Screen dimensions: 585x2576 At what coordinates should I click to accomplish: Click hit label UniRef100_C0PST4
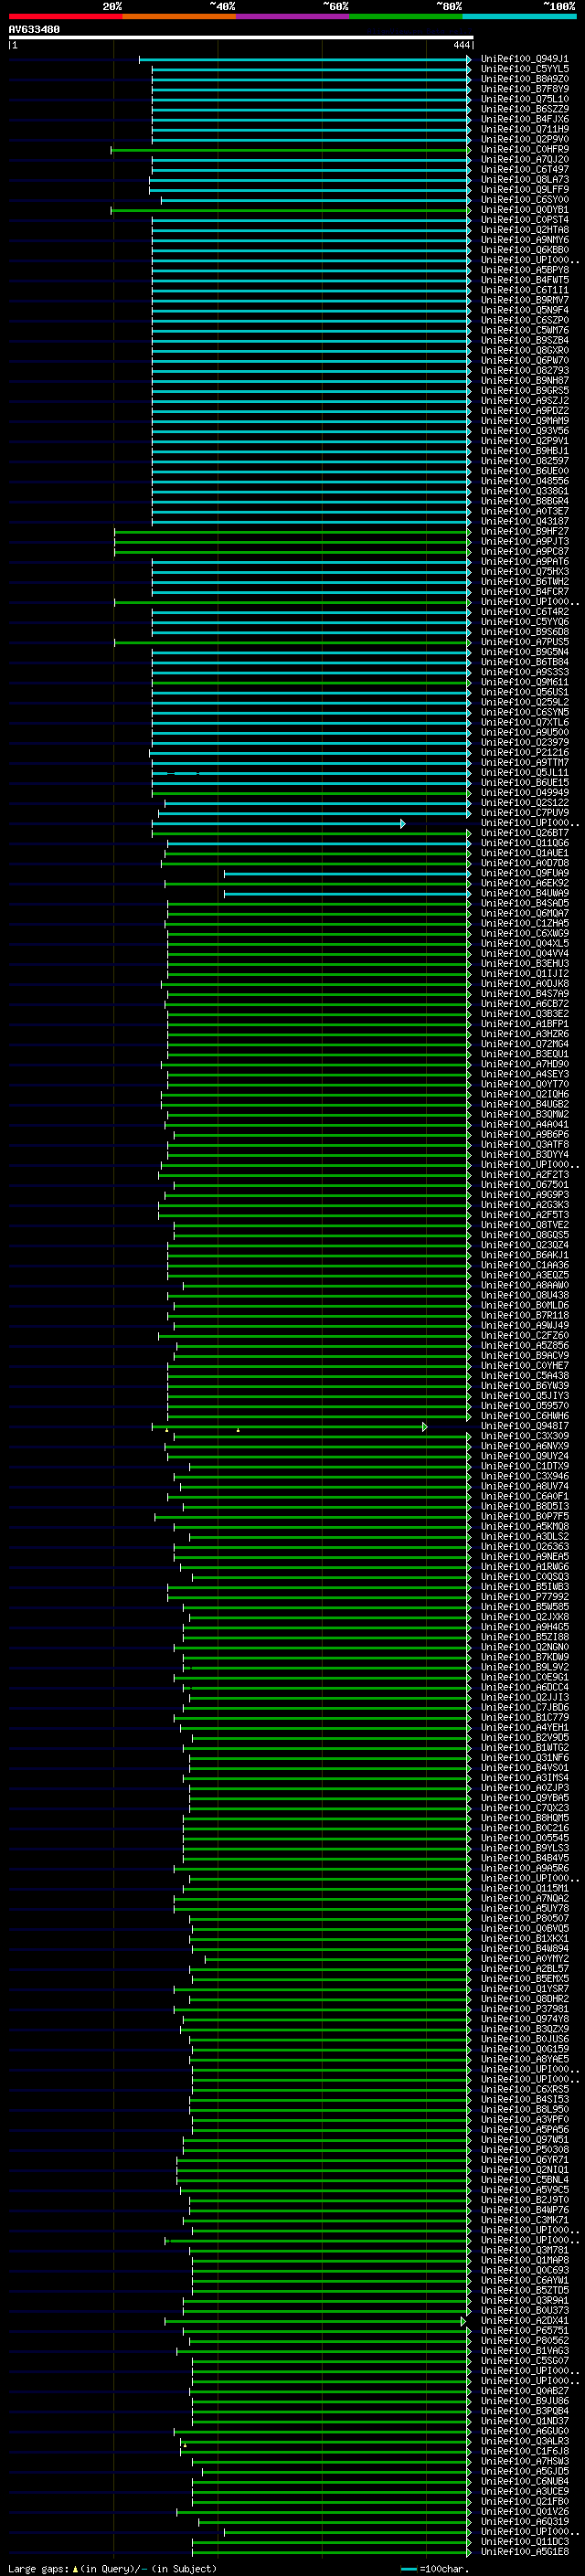tap(524, 220)
